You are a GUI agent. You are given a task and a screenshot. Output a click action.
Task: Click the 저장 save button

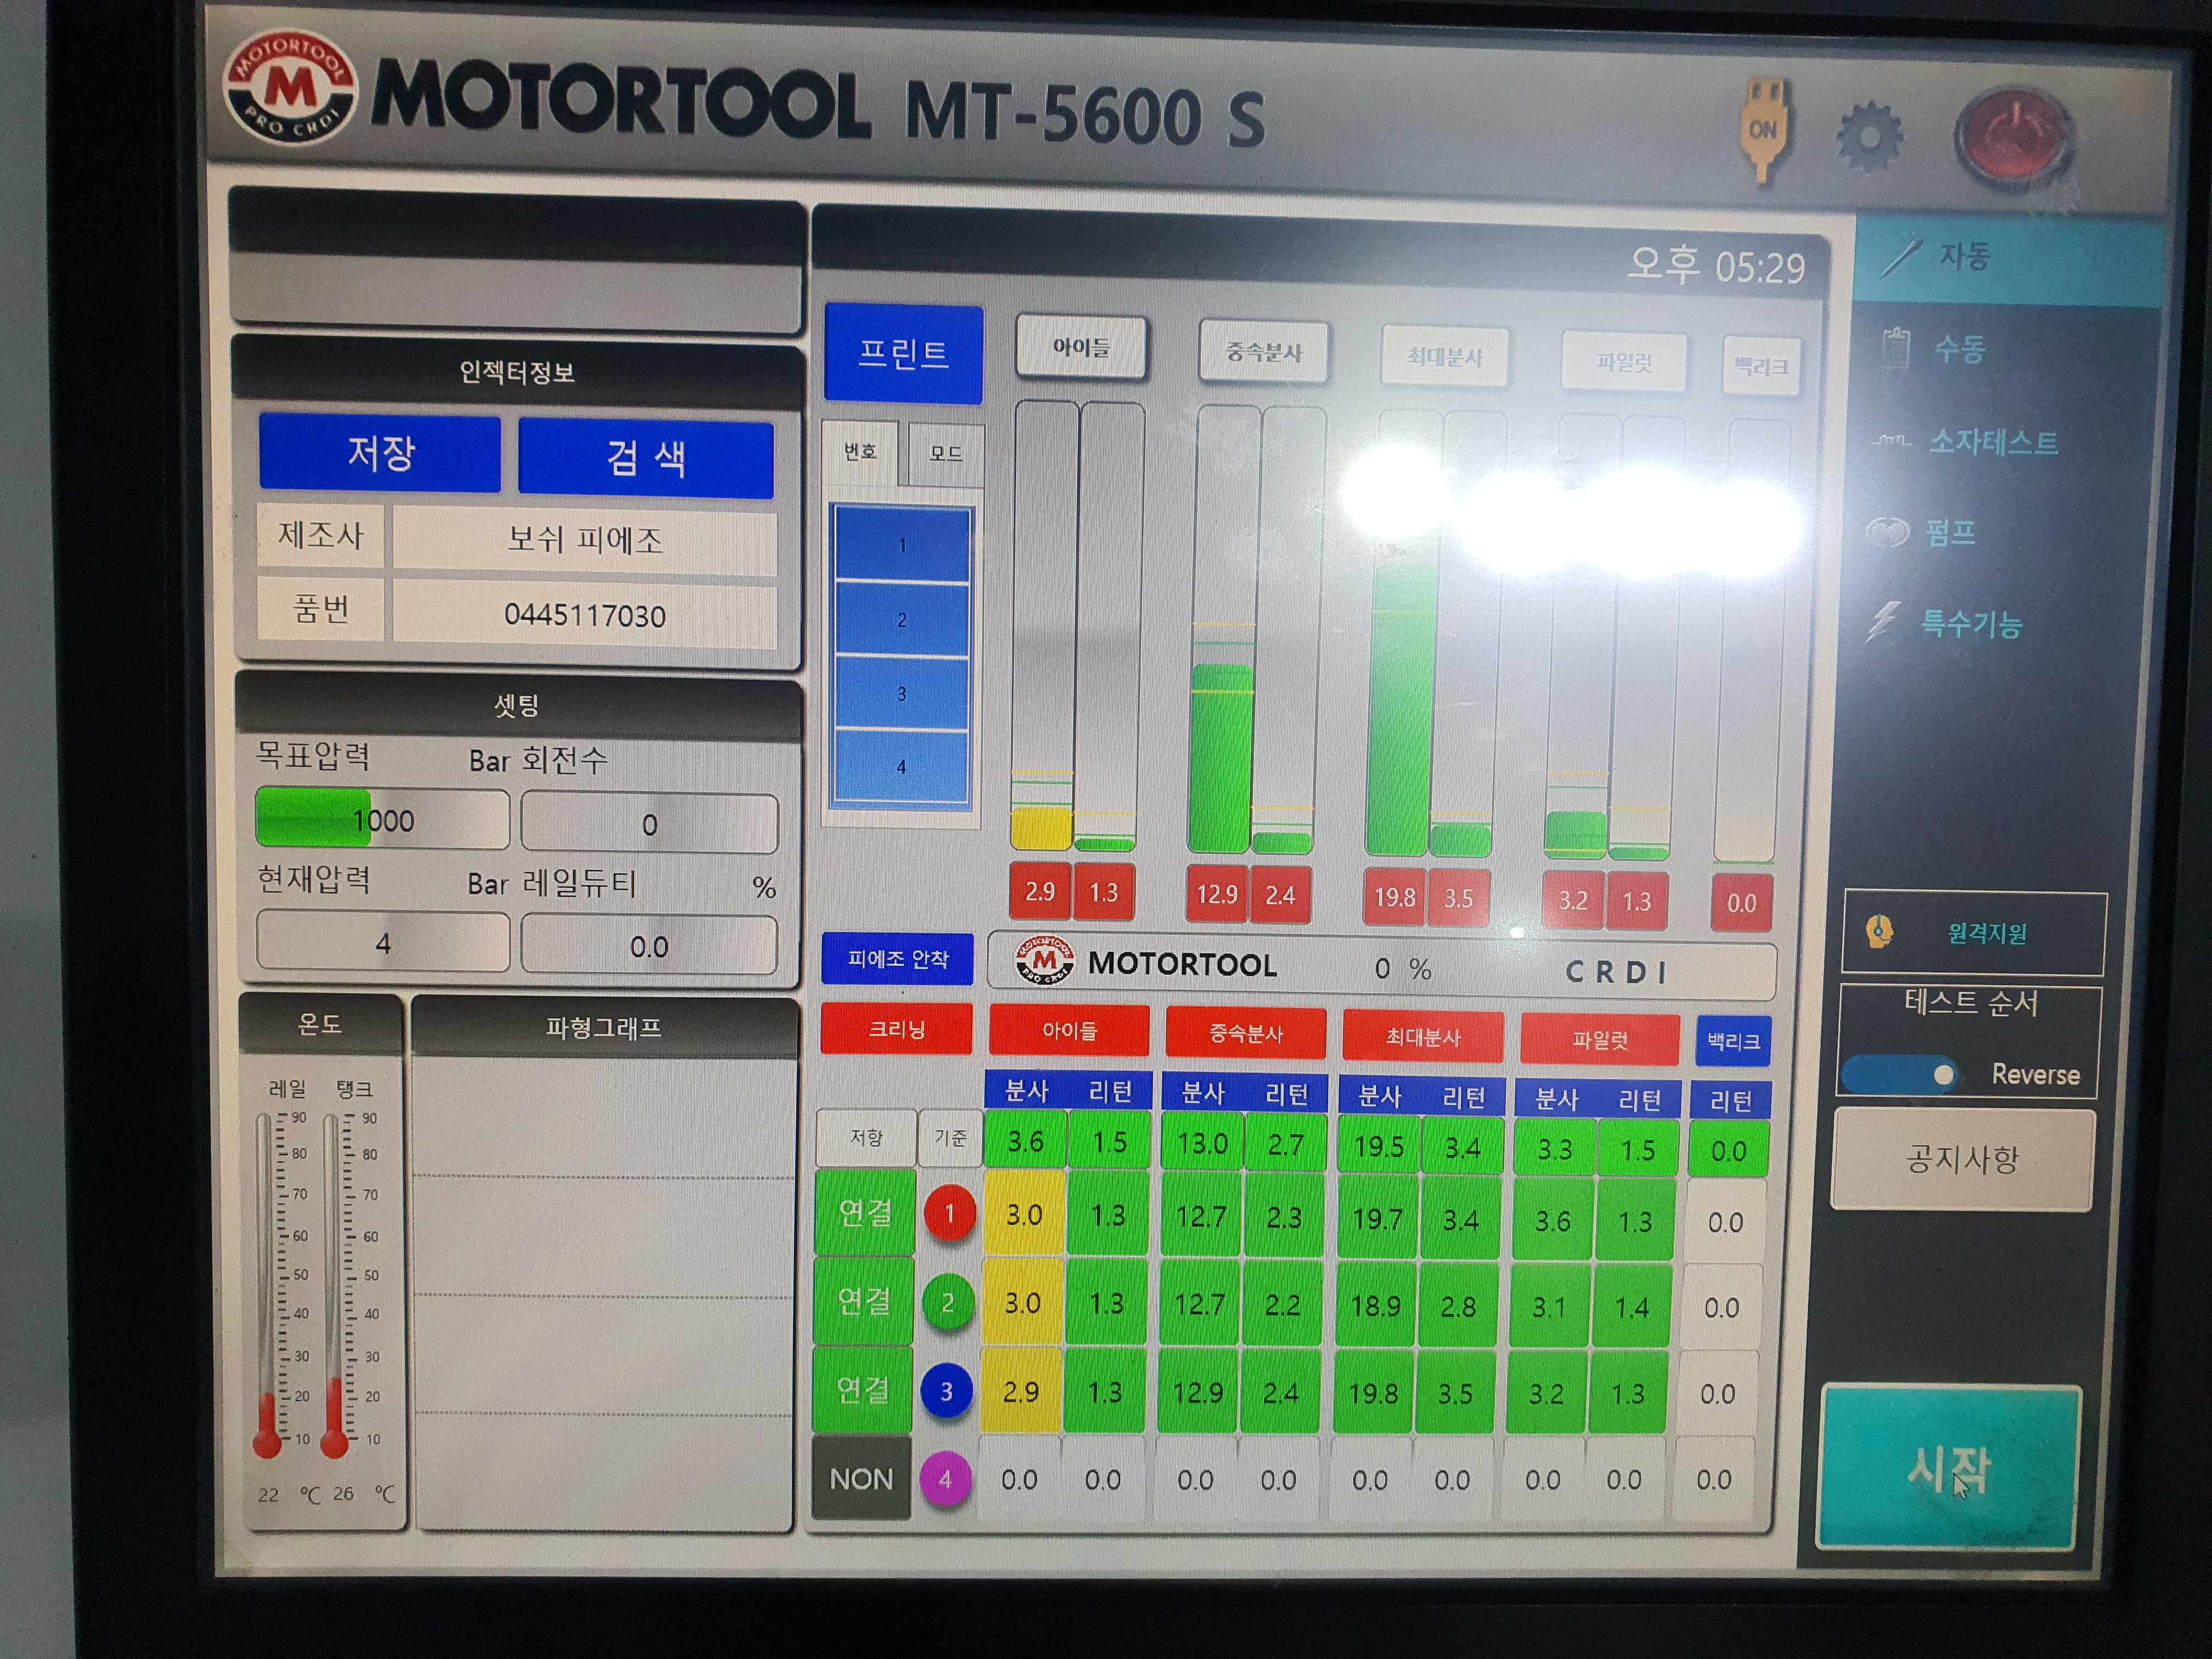[380, 453]
